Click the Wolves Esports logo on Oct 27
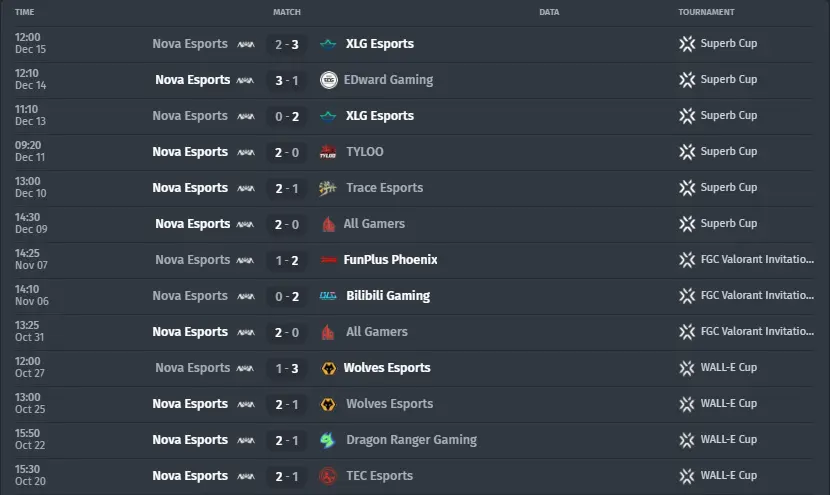This screenshot has height=495, width=830. 328,368
